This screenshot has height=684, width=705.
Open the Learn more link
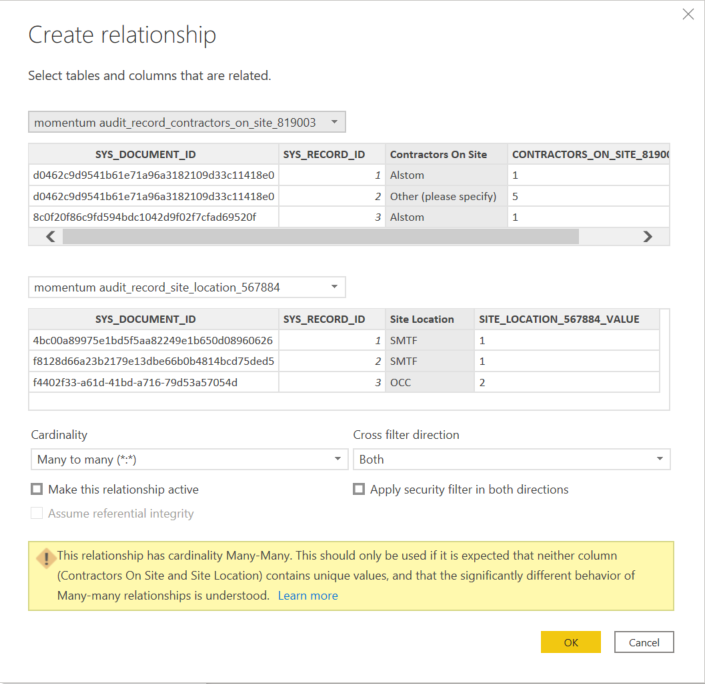pyautogui.click(x=308, y=595)
